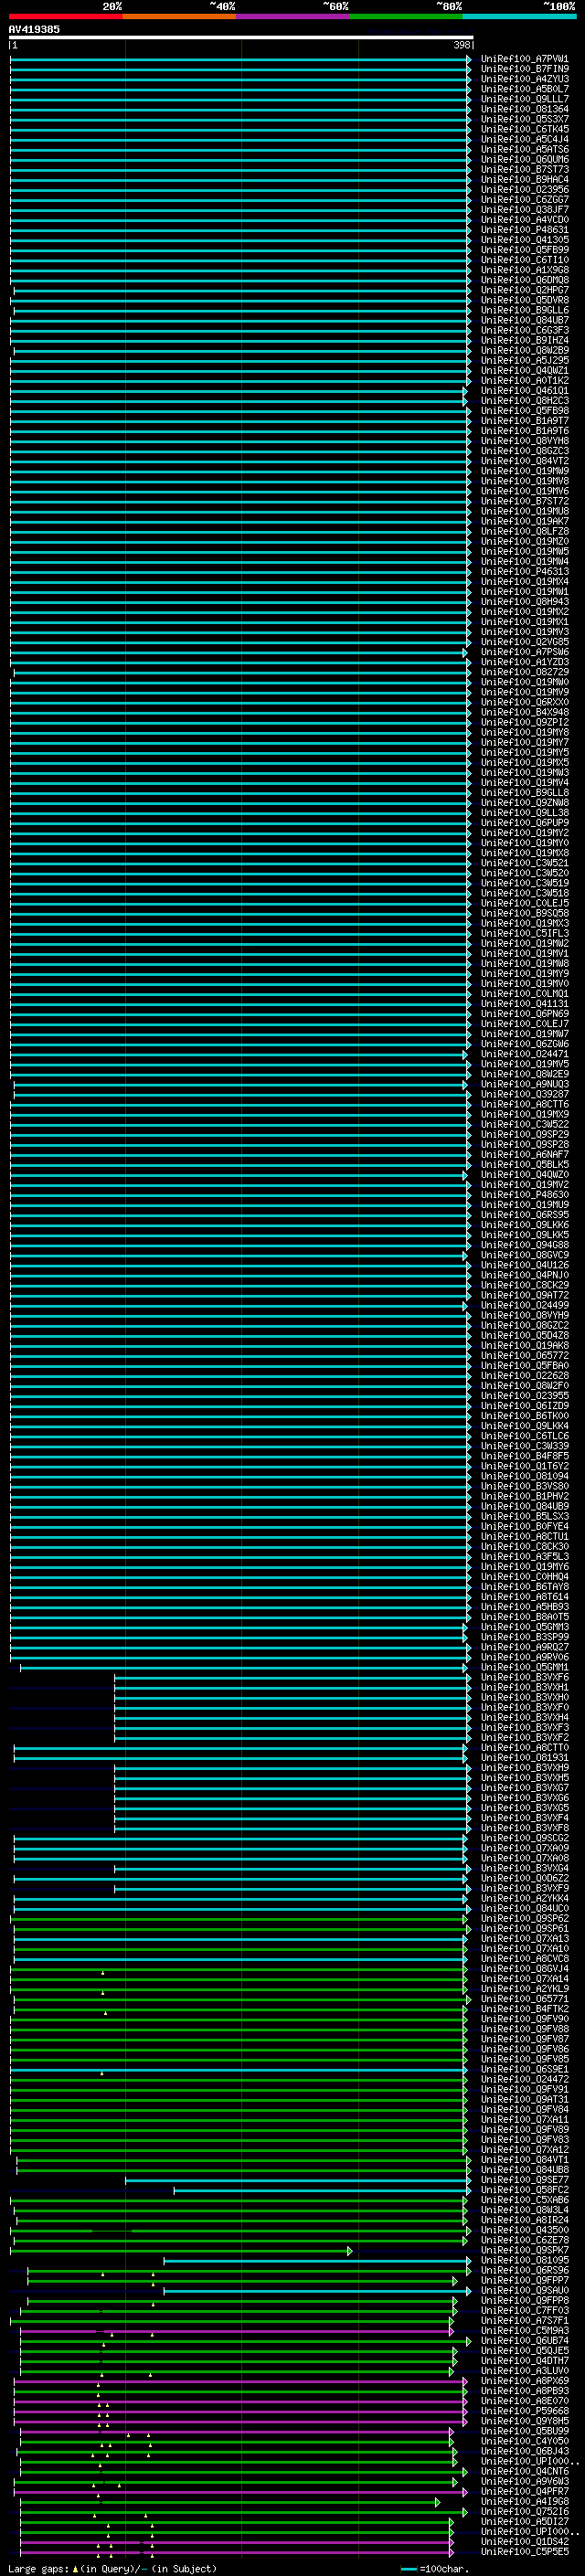
Task: Open the UniRef100_A4ZYU3 entry
Action: click(x=524, y=79)
